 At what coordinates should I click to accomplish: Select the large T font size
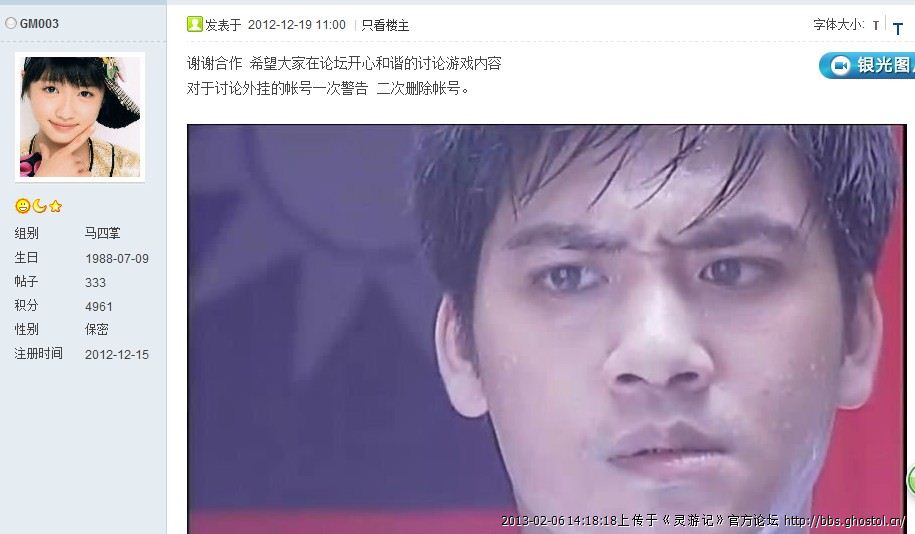(897, 29)
